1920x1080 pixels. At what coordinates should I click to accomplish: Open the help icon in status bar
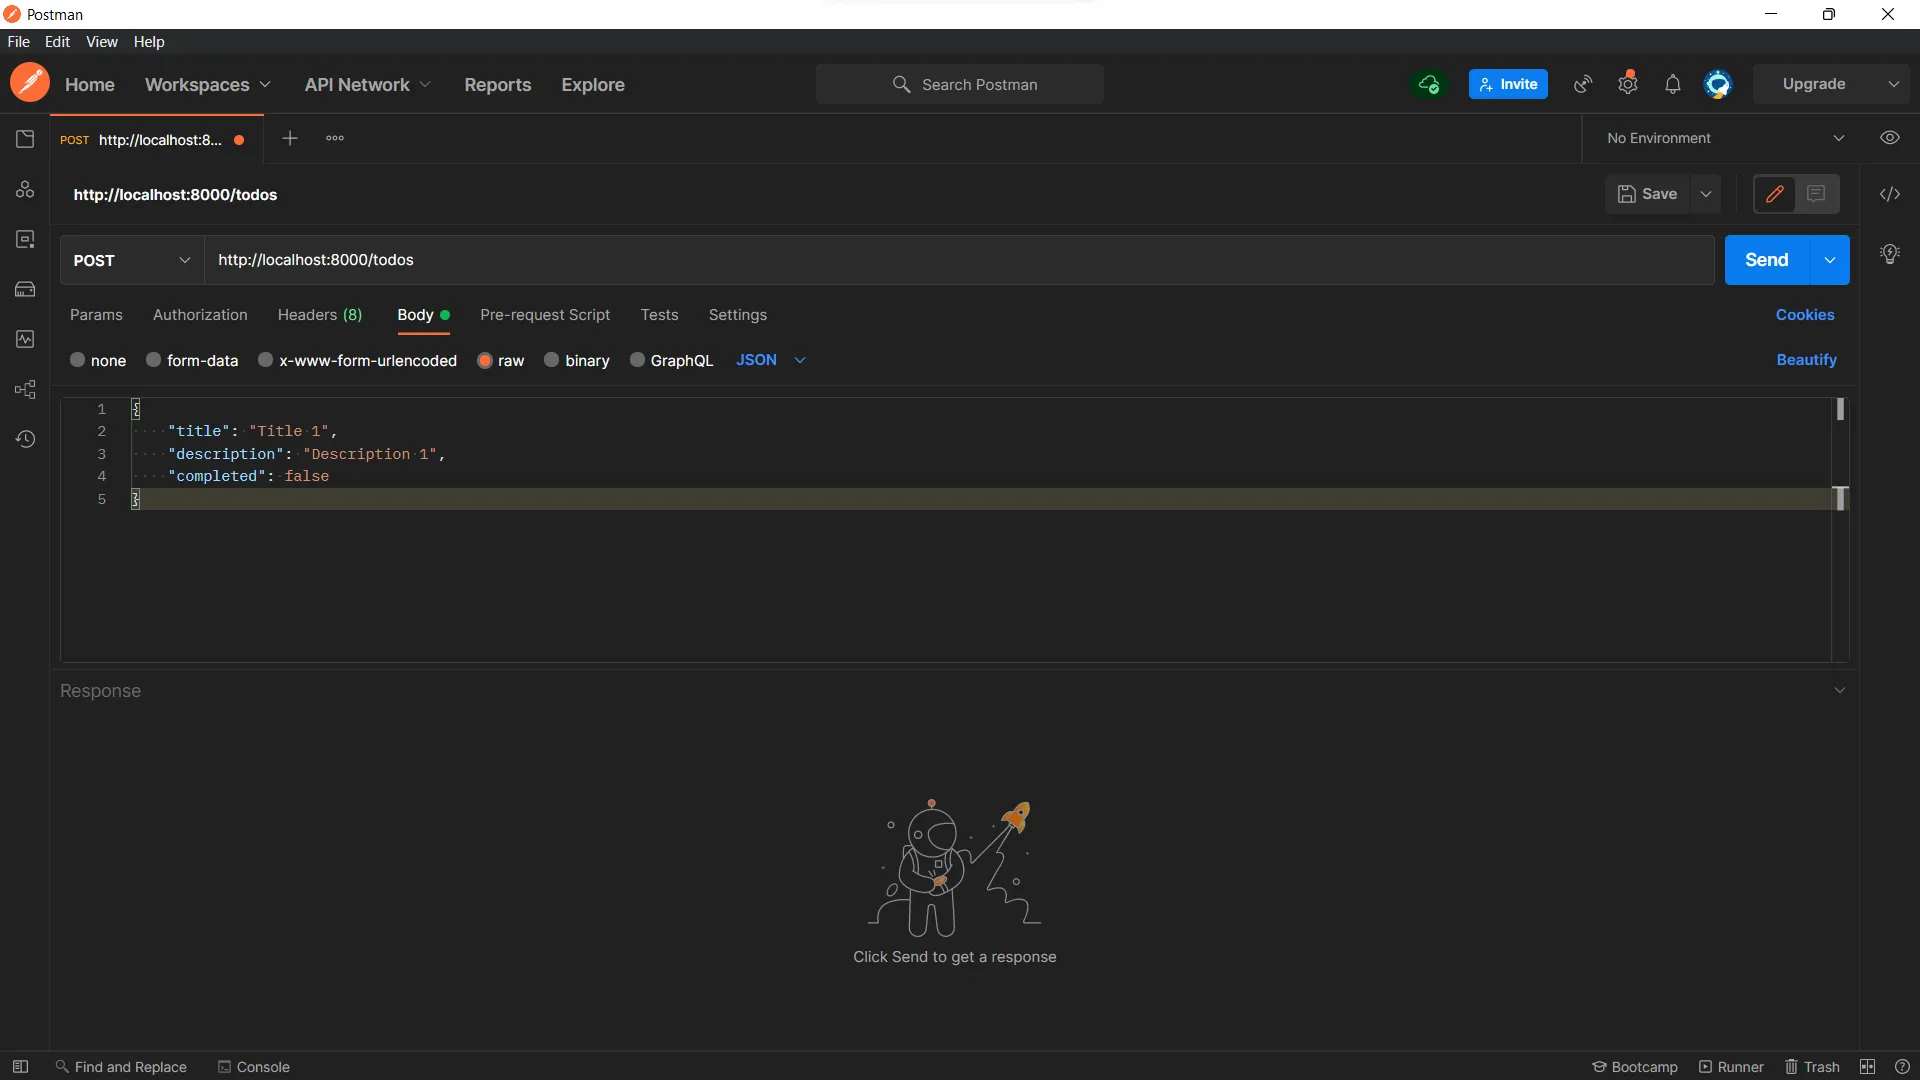1902,1067
